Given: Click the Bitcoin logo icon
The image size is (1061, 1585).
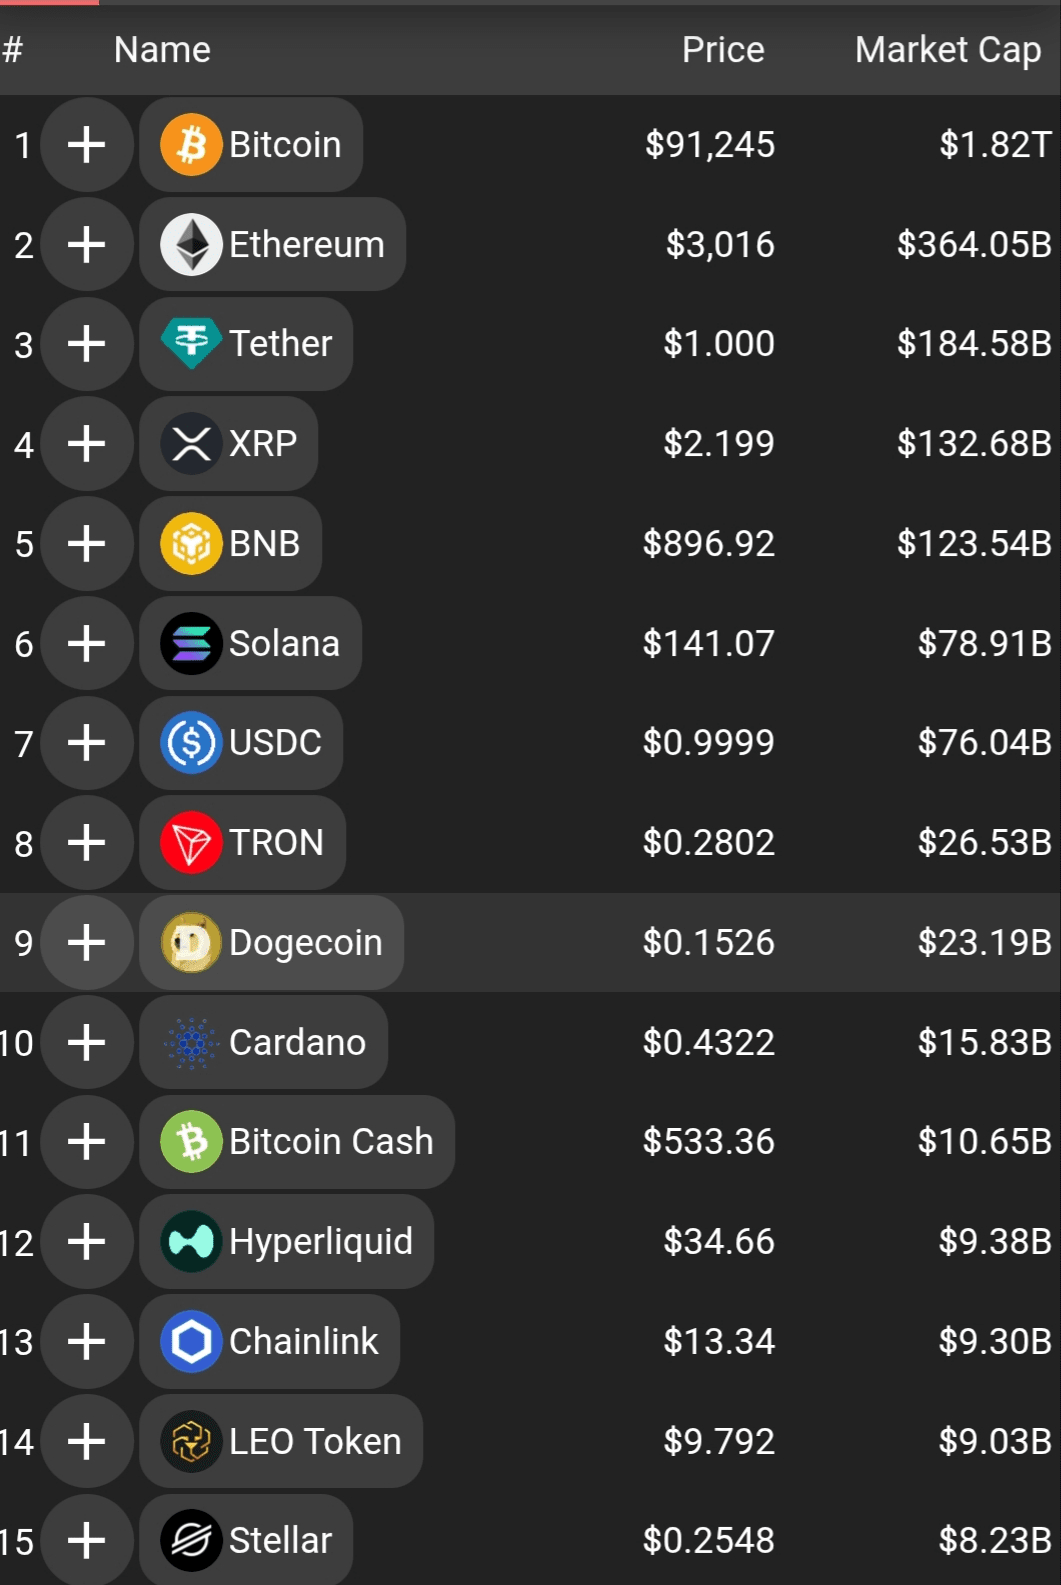Looking at the screenshot, I should [x=191, y=145].
